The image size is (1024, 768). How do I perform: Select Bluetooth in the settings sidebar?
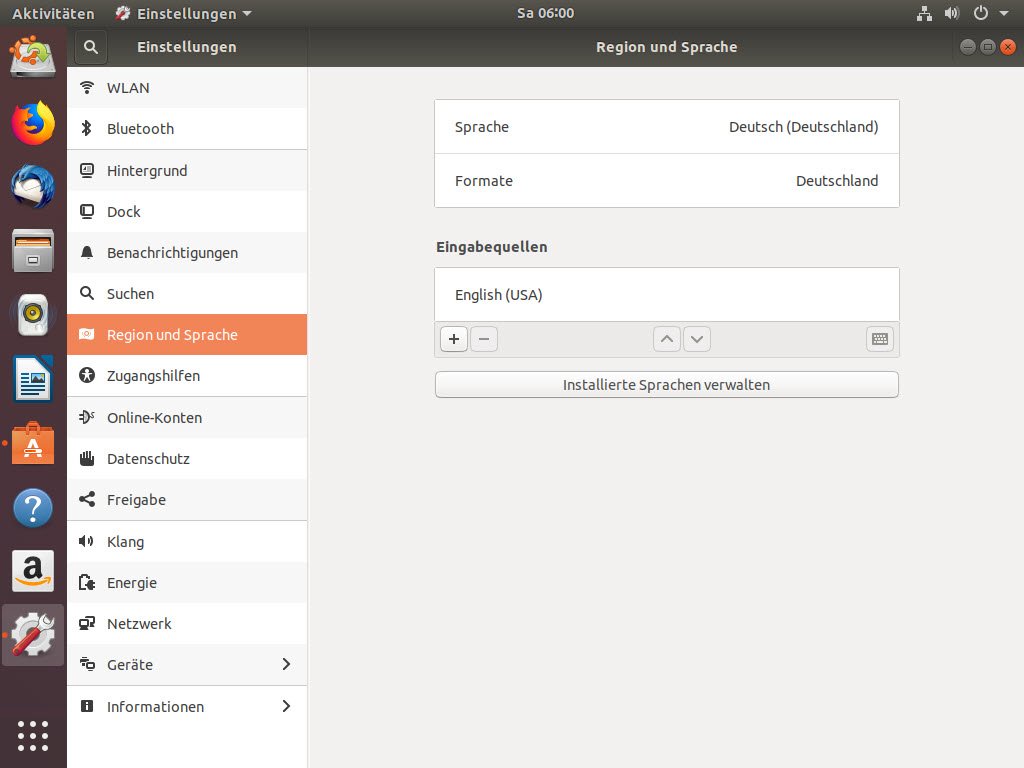[x=187, y=129]
